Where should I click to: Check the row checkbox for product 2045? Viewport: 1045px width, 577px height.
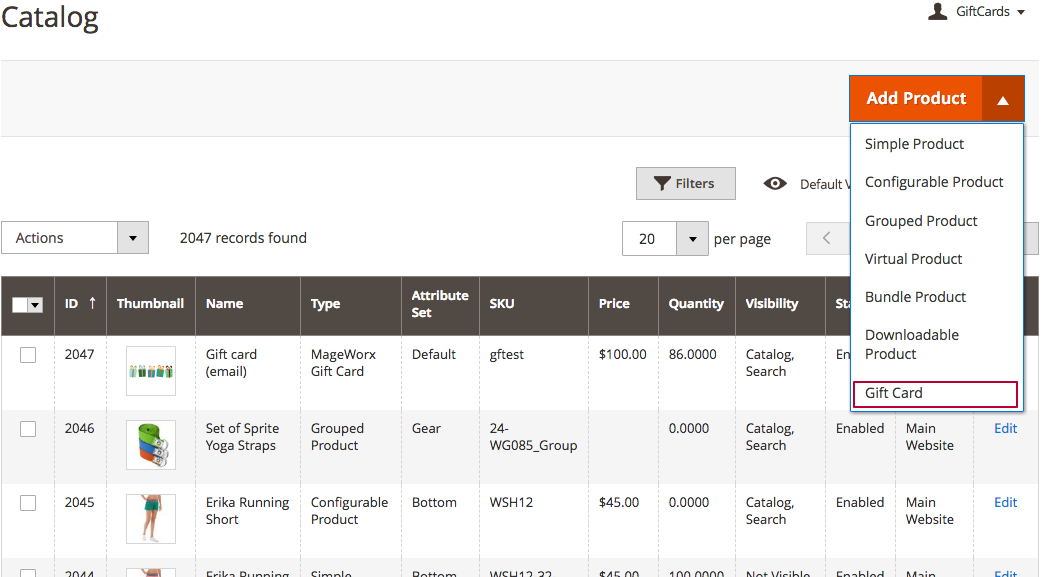click(28, 503)
